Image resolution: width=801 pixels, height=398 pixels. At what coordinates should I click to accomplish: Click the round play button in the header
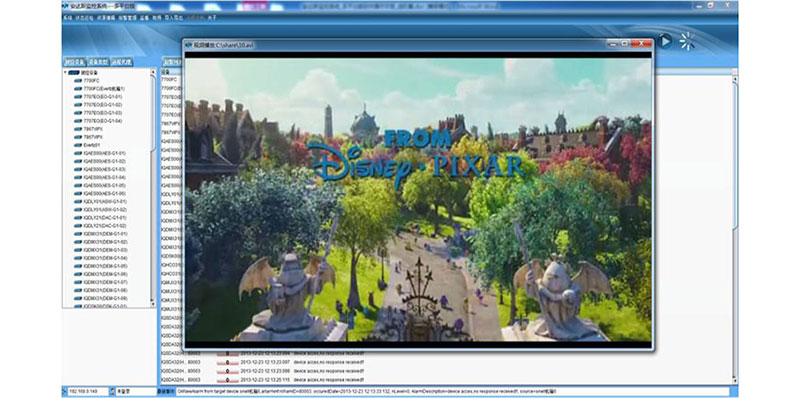point(665,40)
